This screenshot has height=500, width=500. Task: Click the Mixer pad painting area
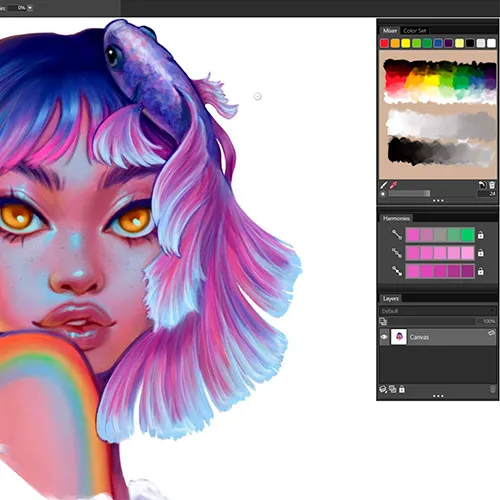438,115
